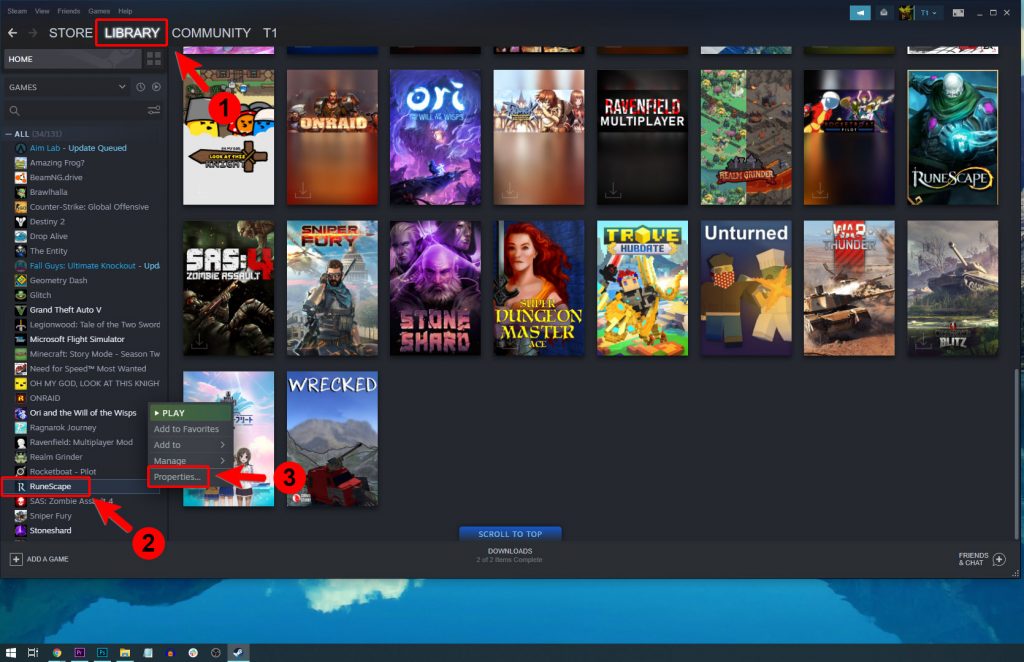Screen dimensions: 1024x662
Task: Click PLAY in the context menu
Action: point(189,413)
